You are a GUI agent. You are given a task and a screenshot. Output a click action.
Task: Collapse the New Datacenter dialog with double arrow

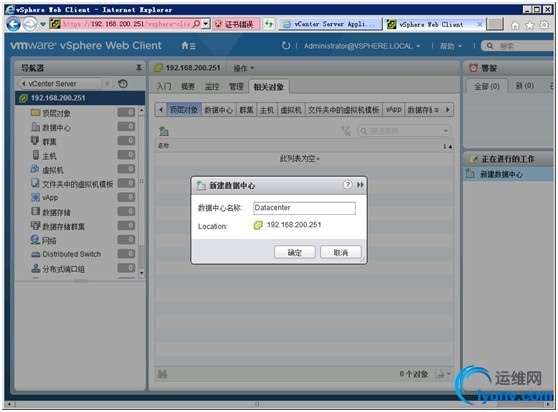tap(360, 185)
